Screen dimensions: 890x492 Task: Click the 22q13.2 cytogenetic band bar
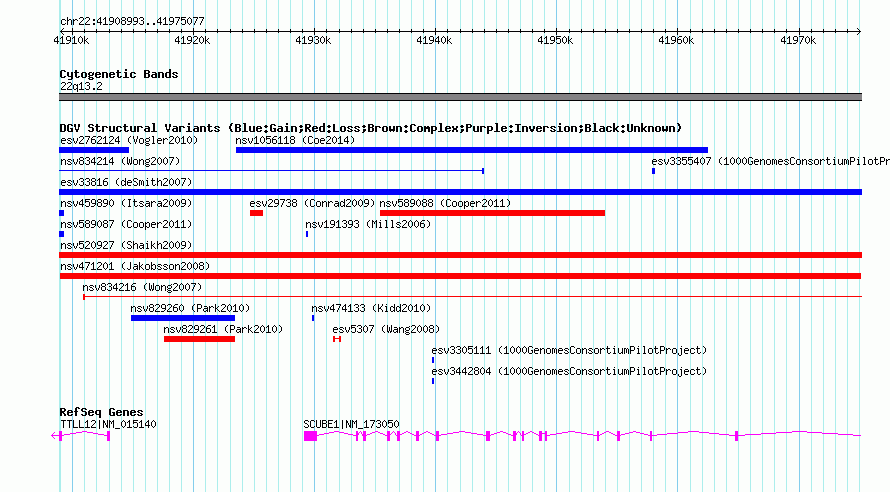pyautogui.click(x=460, y=97)
